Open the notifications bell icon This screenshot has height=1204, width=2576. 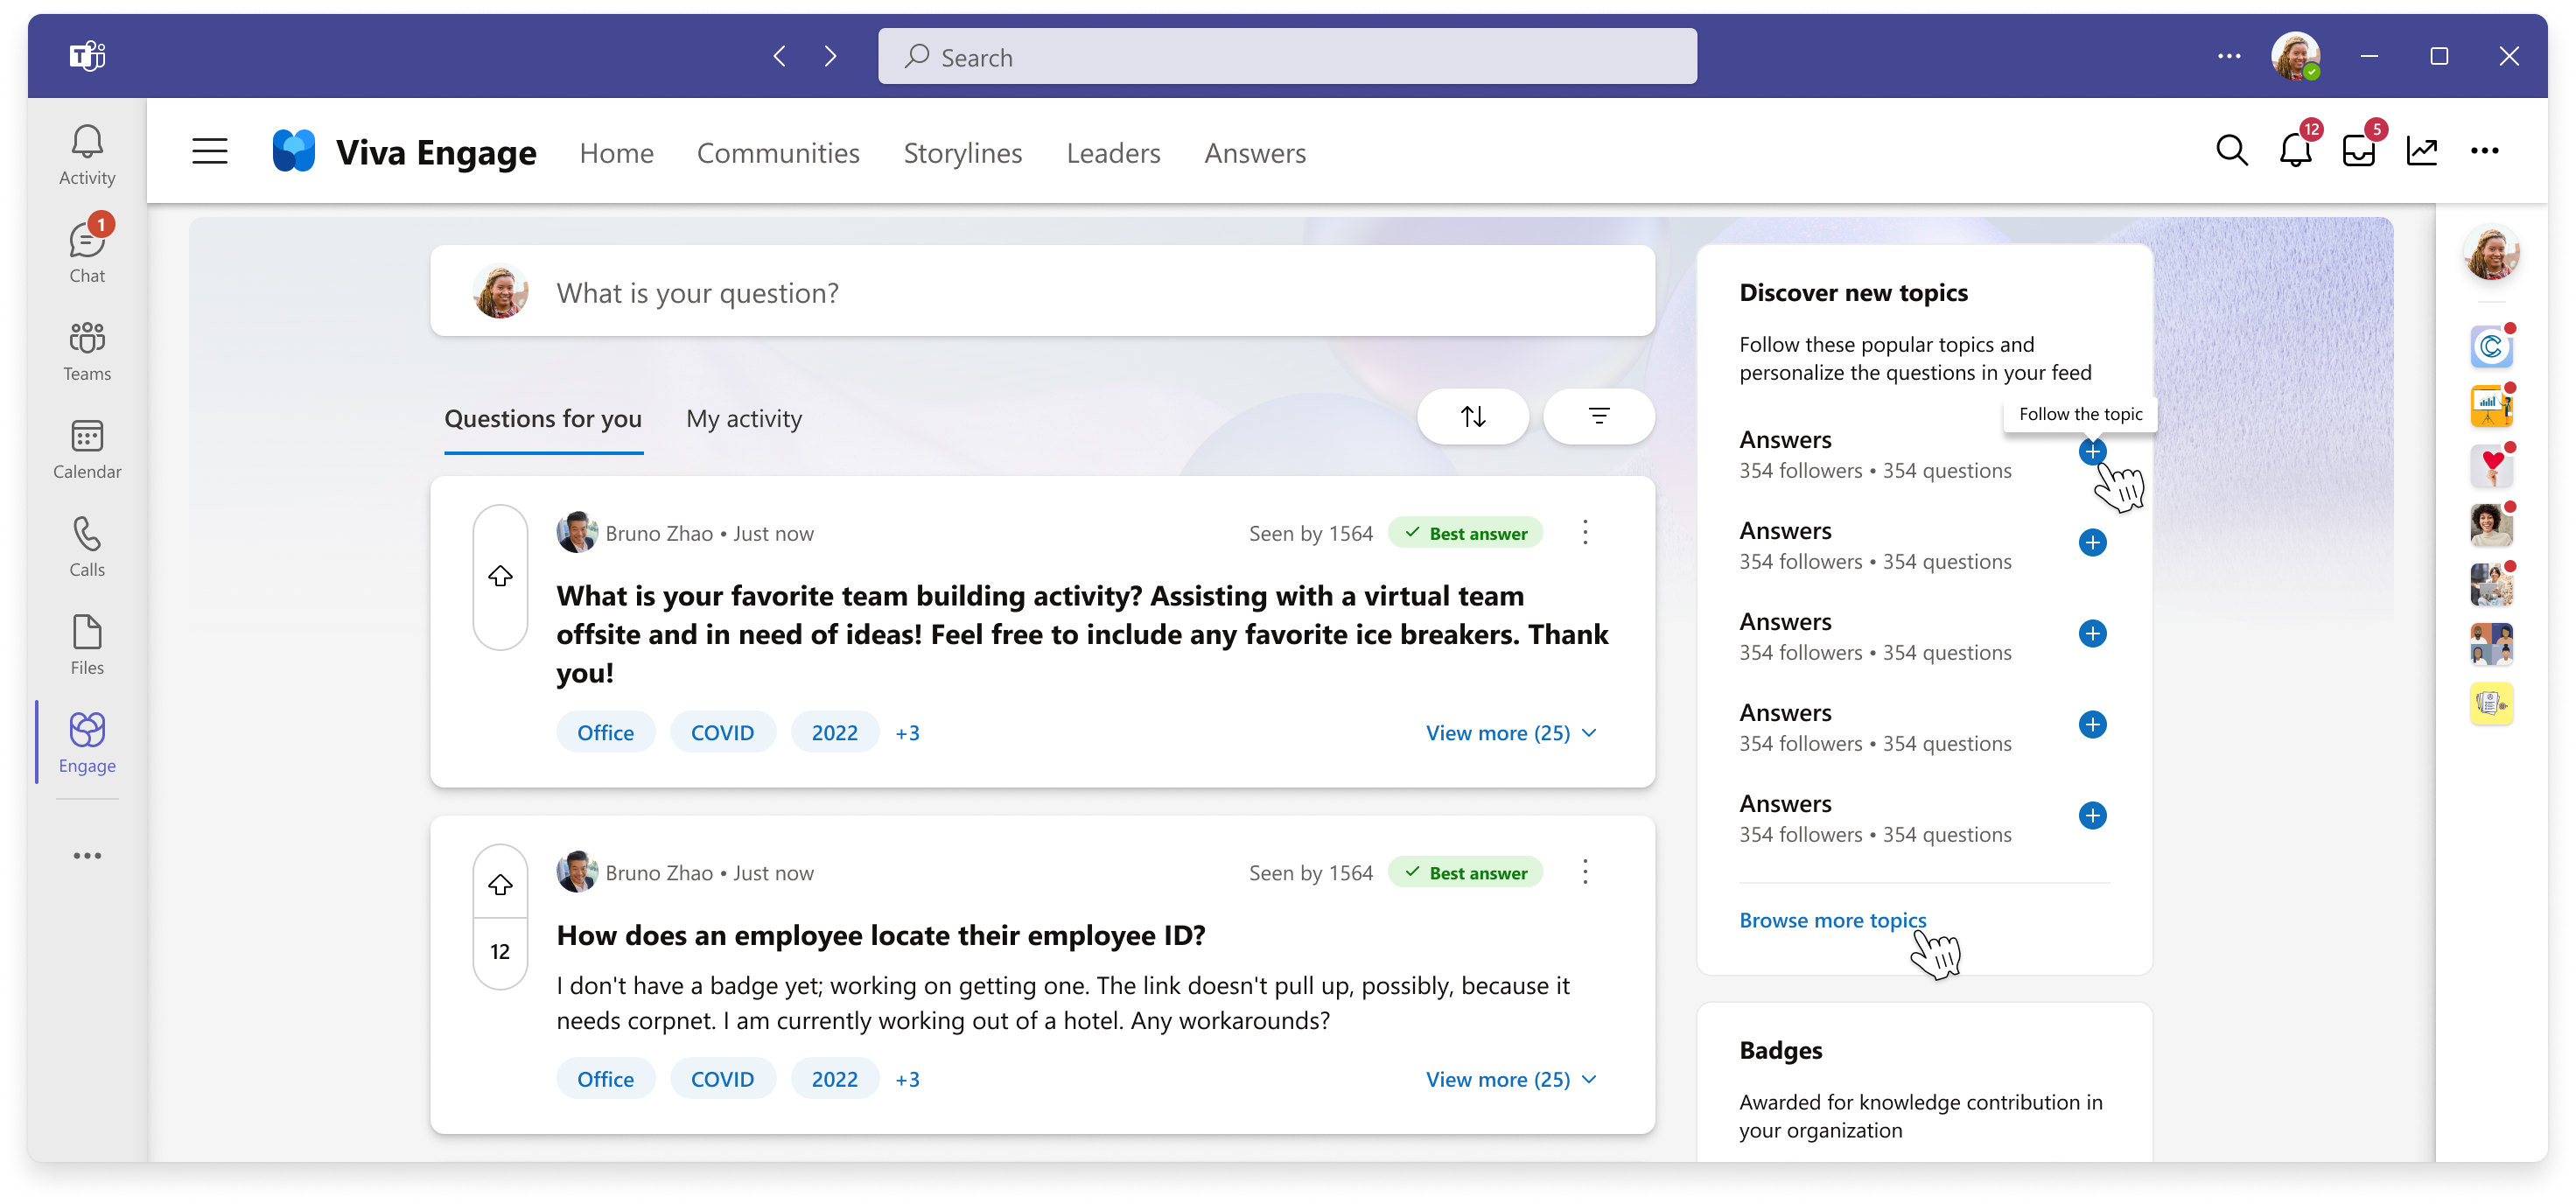click(2295, 151)
